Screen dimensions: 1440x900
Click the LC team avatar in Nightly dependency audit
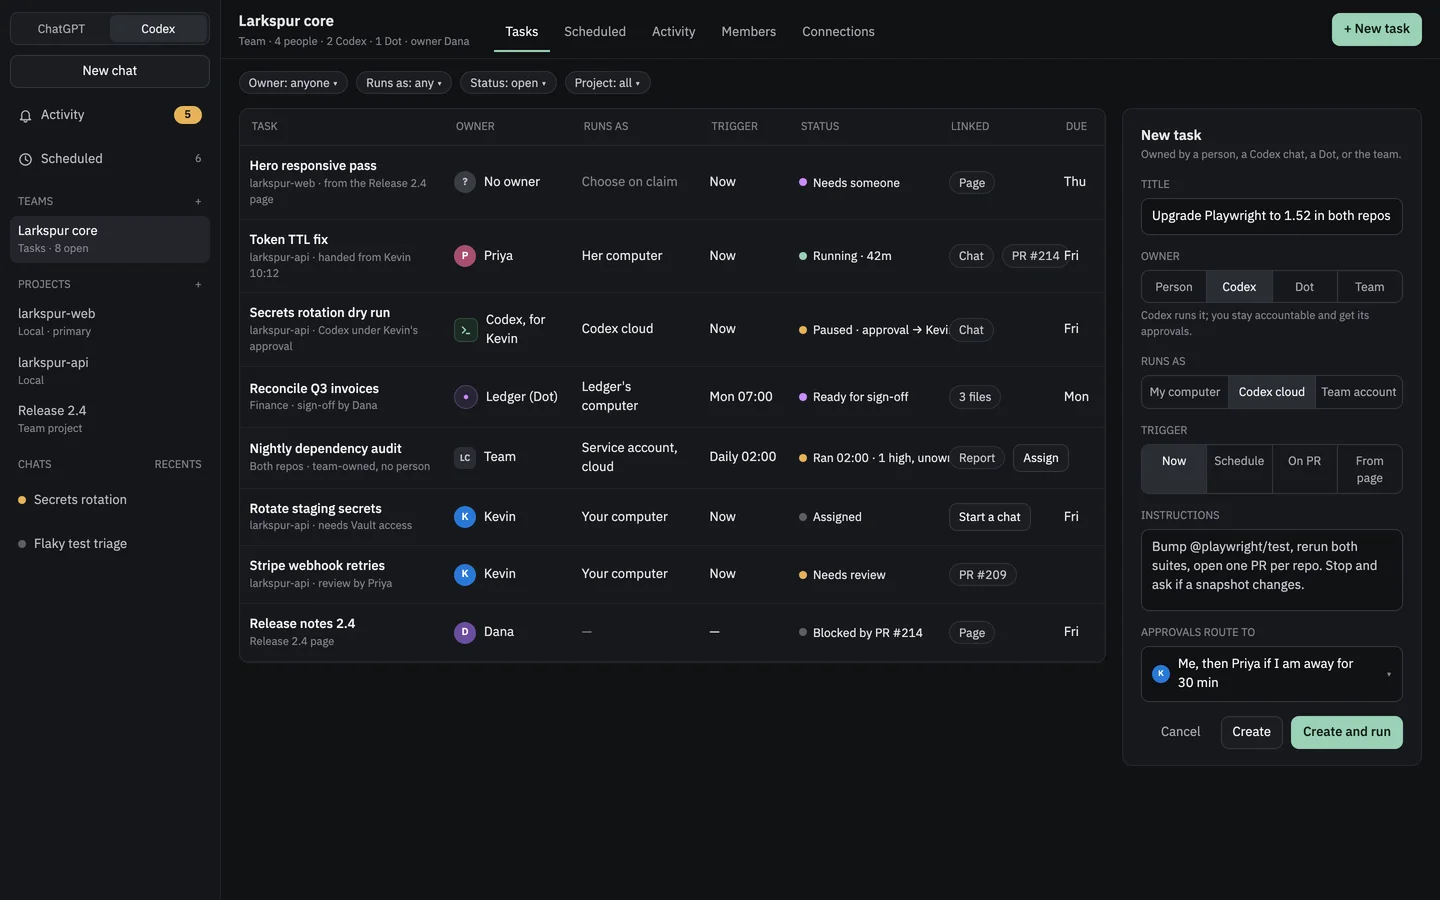tap(465, 457)
